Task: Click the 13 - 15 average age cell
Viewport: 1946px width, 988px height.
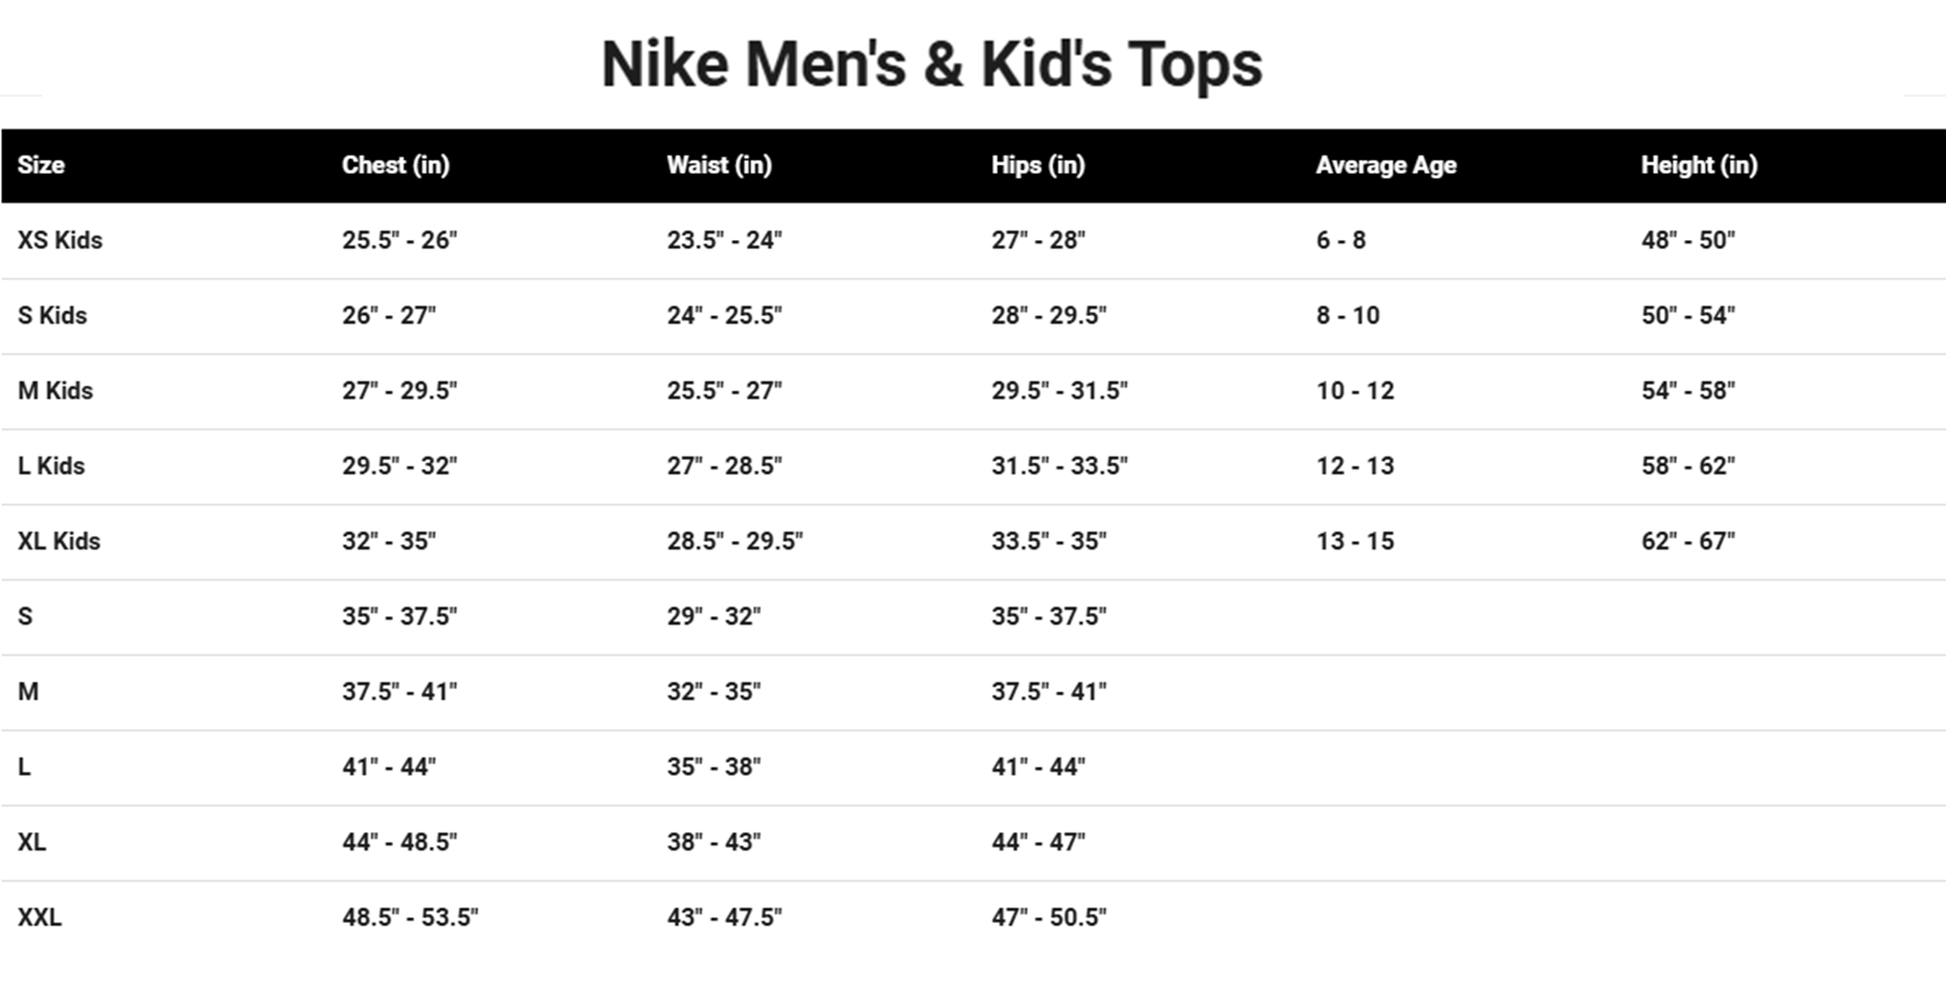Action: point(1354,541)
